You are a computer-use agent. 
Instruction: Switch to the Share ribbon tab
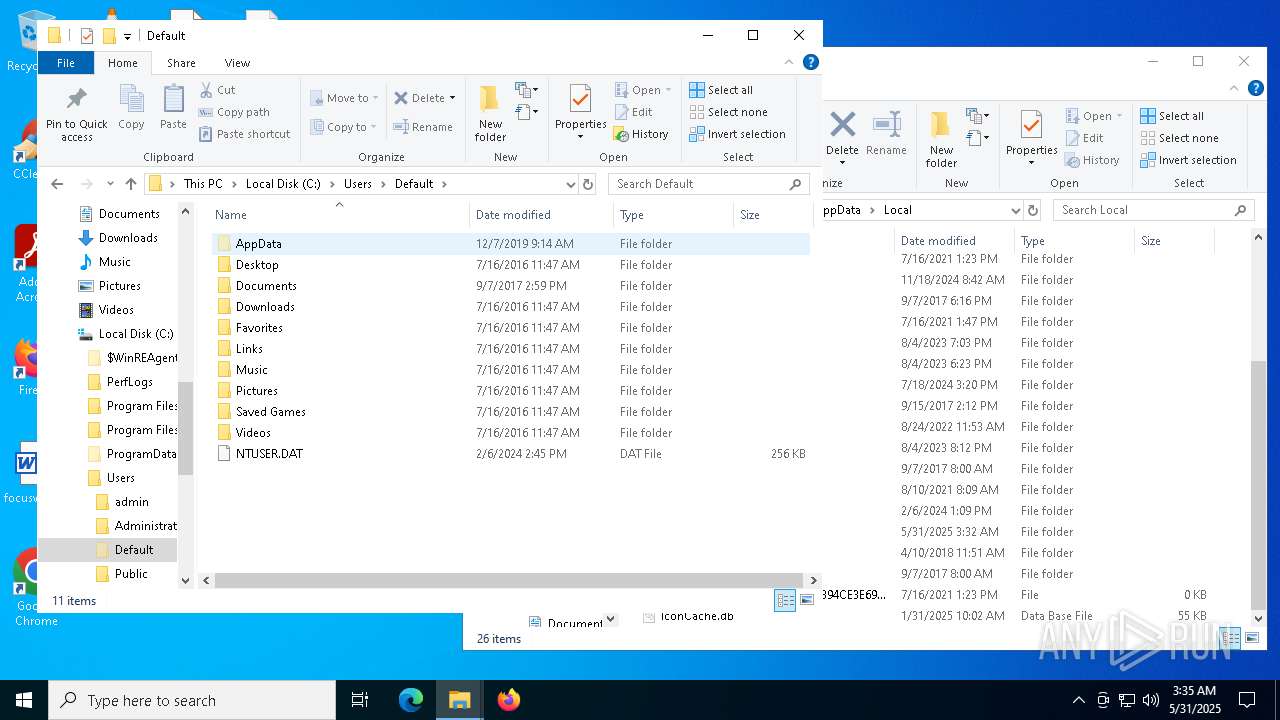181,62
